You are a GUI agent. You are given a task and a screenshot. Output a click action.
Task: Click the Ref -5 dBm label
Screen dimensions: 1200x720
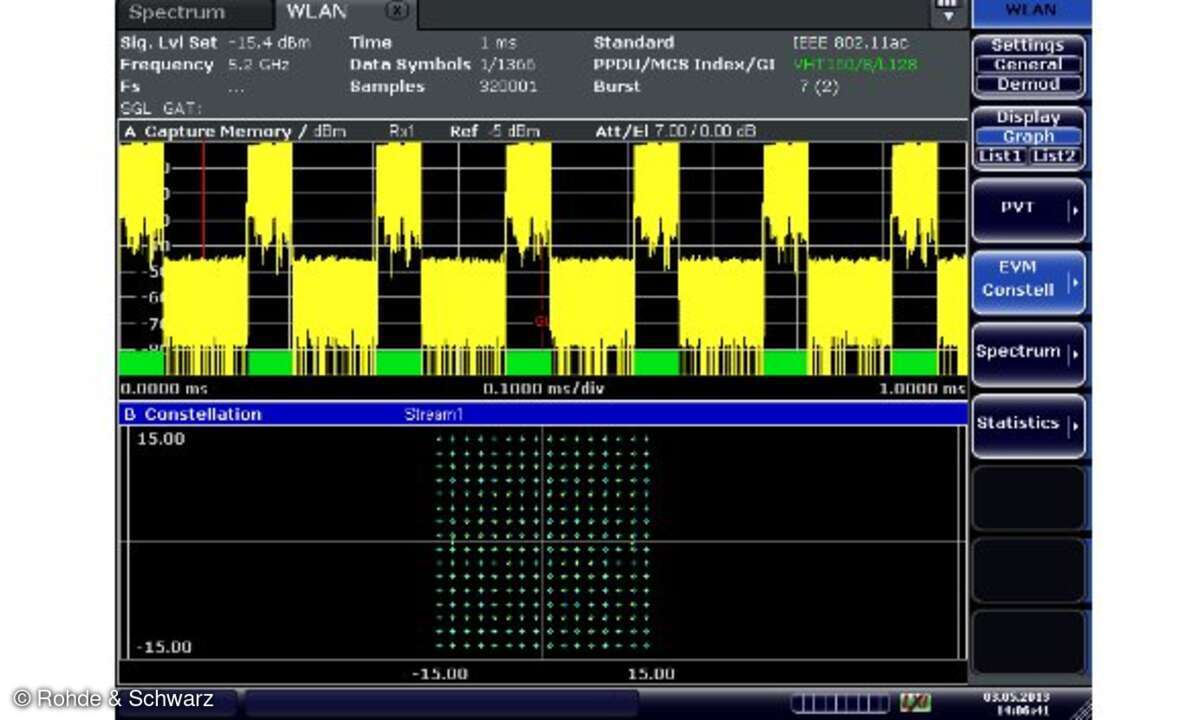(494, 132)
